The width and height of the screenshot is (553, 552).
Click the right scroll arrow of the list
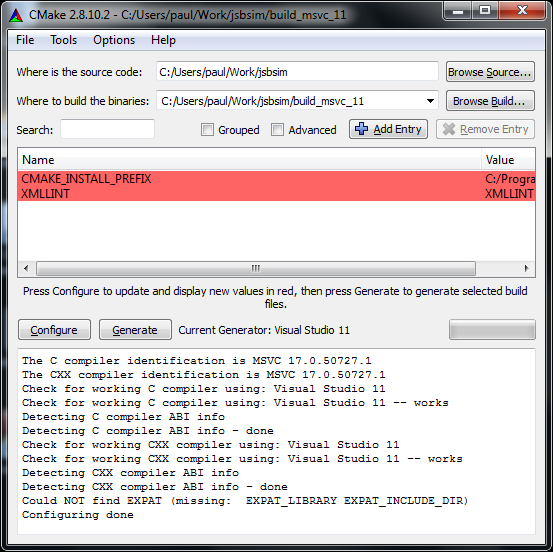tap(527, 268)
